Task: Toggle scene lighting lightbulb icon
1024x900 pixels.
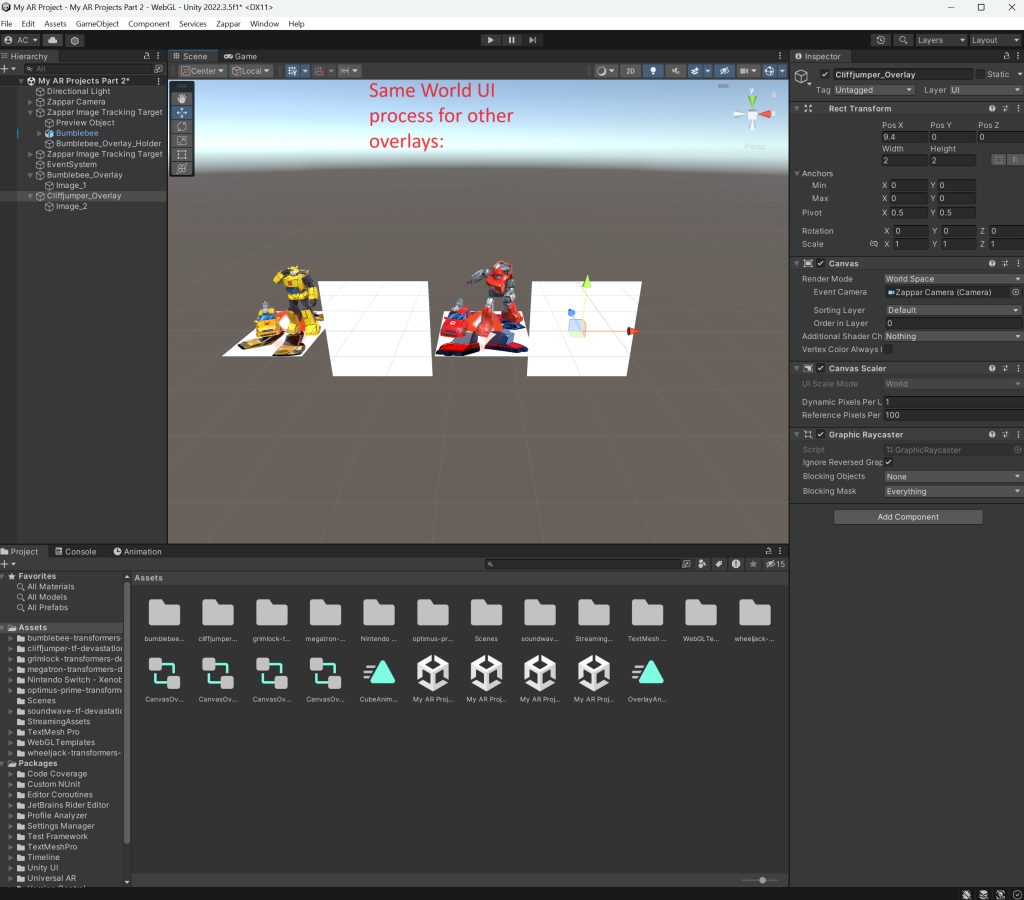Action: click(652, 71)
